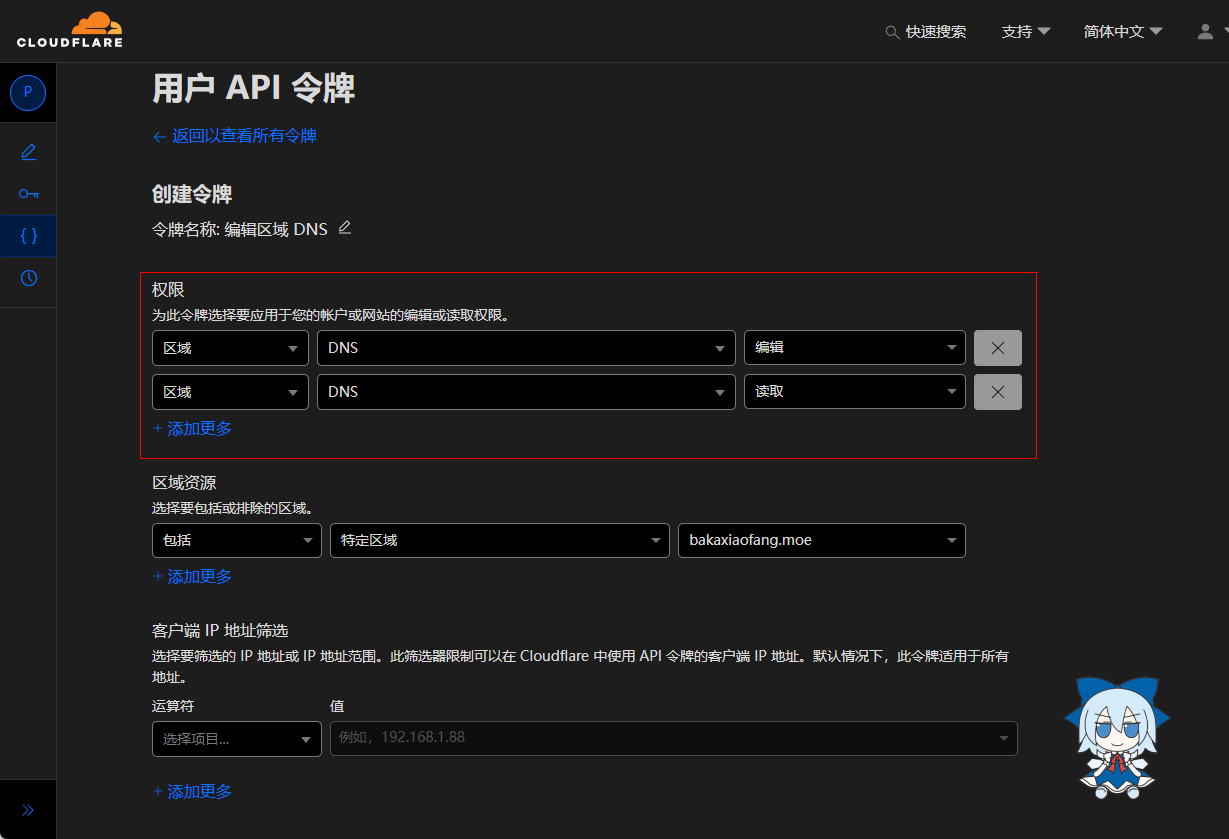The height and width of the screenshot is (839, 1229).
Task: Edit token name with pencil icon
Action: coord(345,228)
